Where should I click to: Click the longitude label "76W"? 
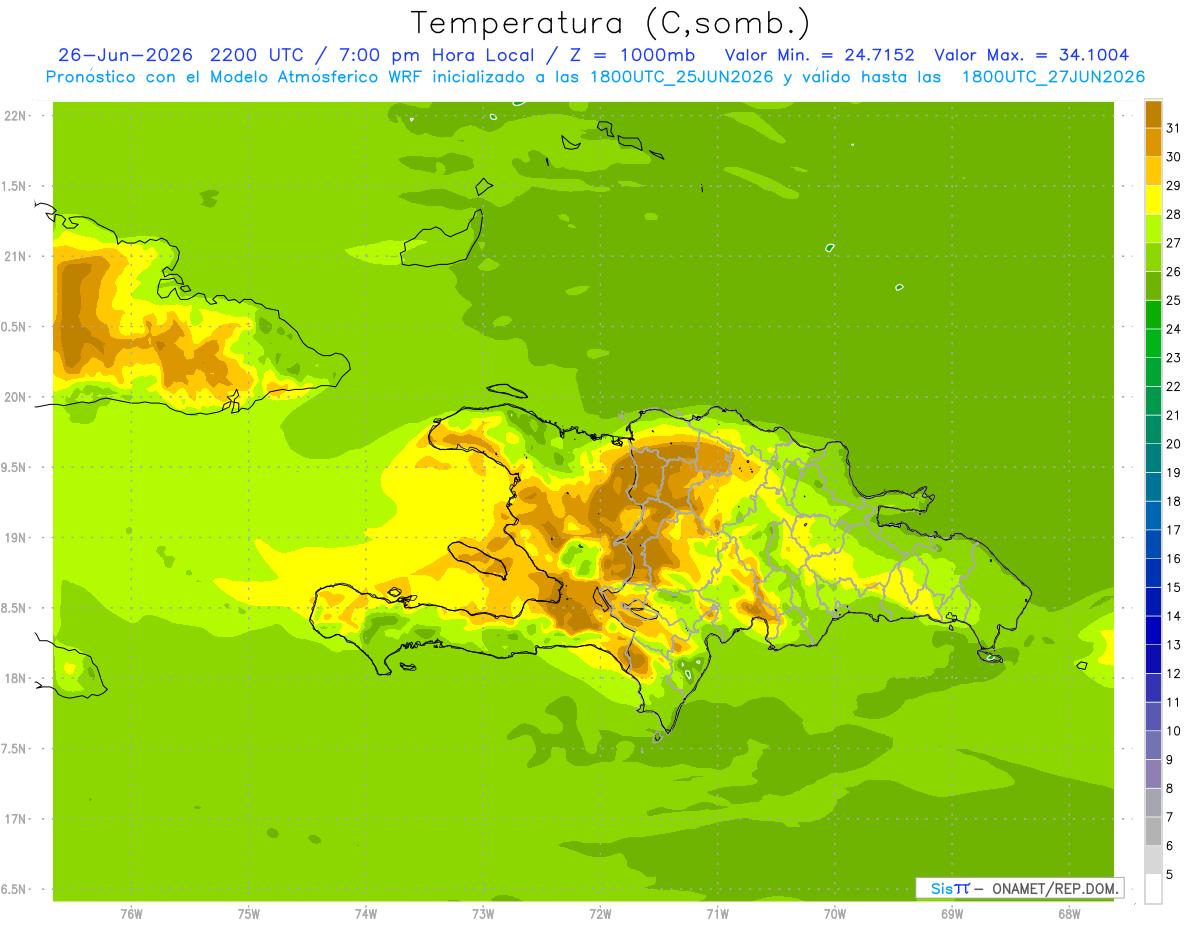(x=131, y=914)
